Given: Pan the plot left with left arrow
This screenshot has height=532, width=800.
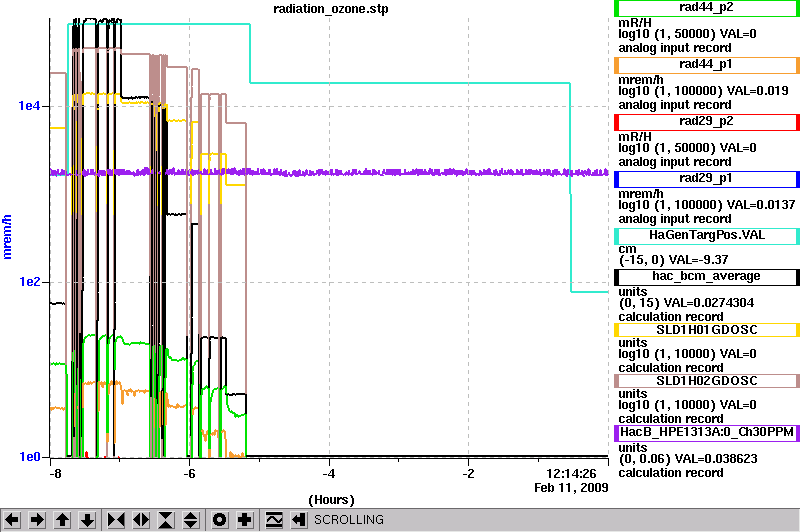Looking at the screenshot, I should pyautogui.click(x=12, y=520).
